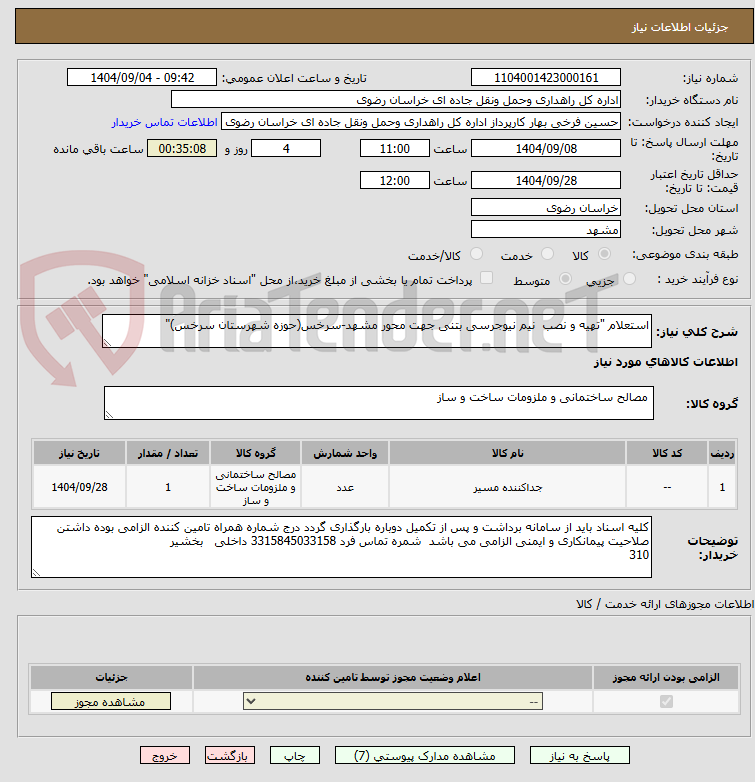Click the 1404/09/28 need-date table cell
Viewport: 755px width, 782px height.
[79, 487]
